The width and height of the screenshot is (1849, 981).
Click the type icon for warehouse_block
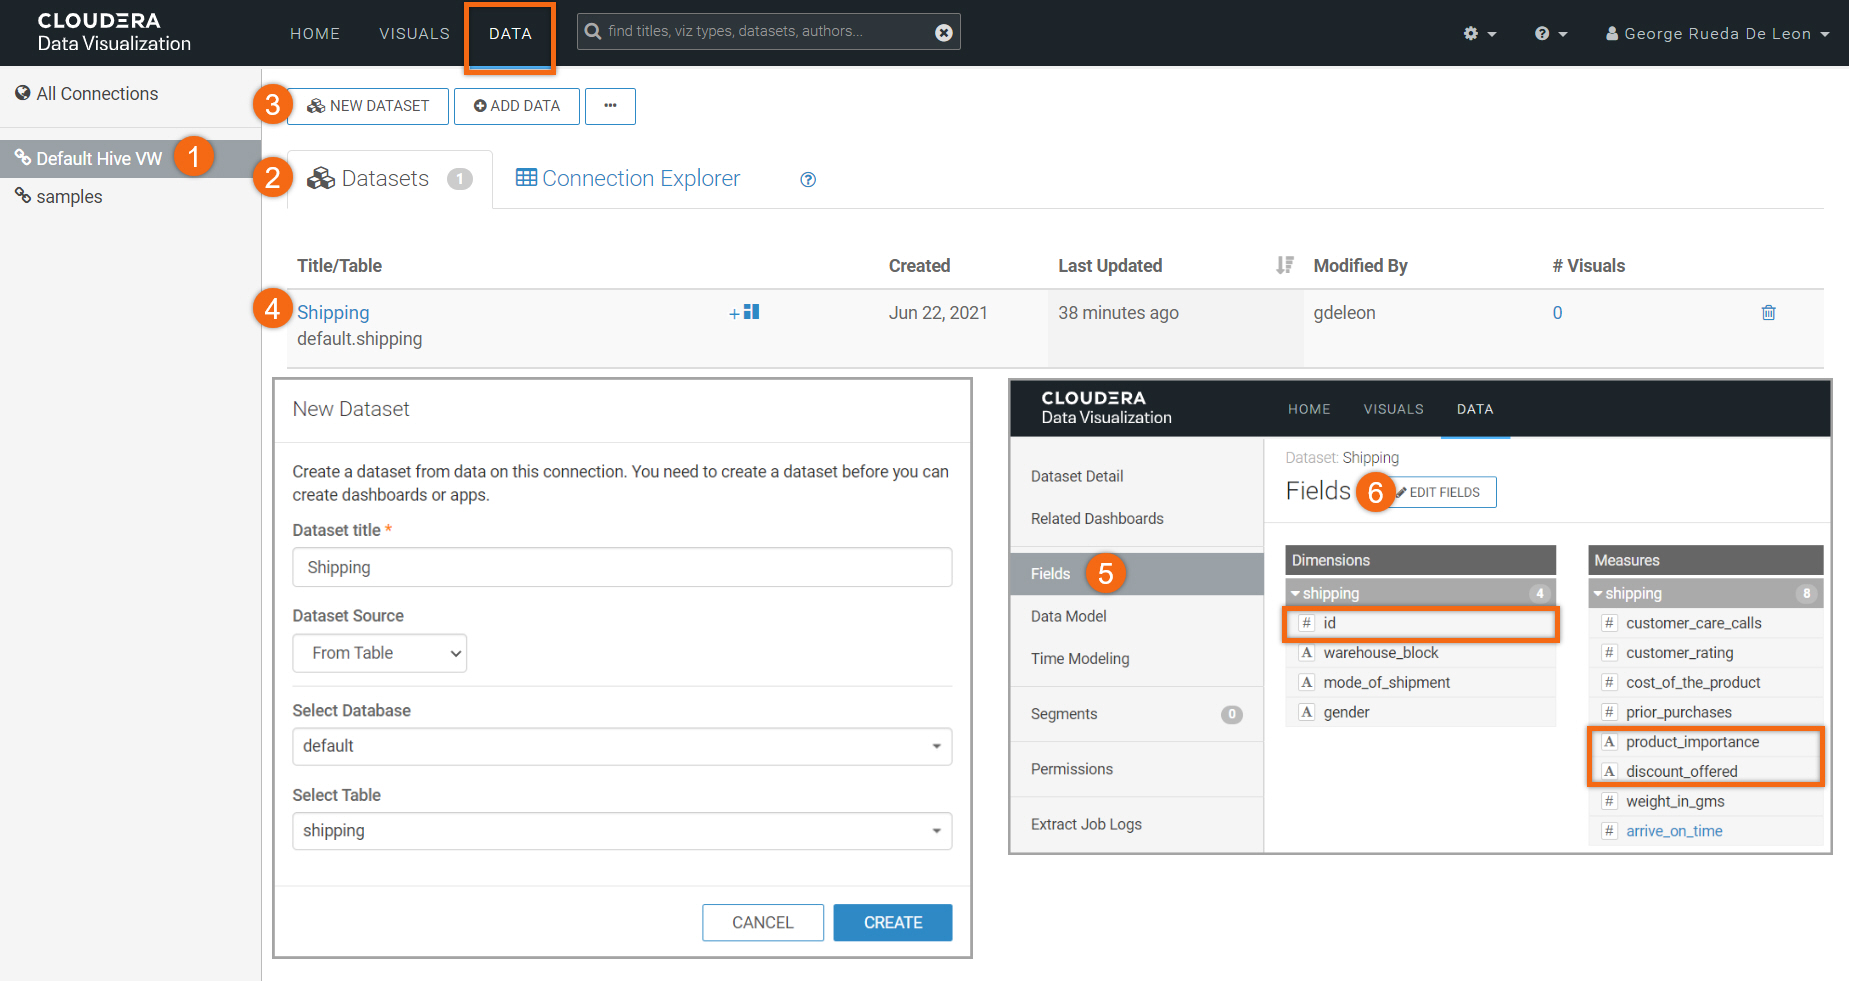(x=1306, y=653)
